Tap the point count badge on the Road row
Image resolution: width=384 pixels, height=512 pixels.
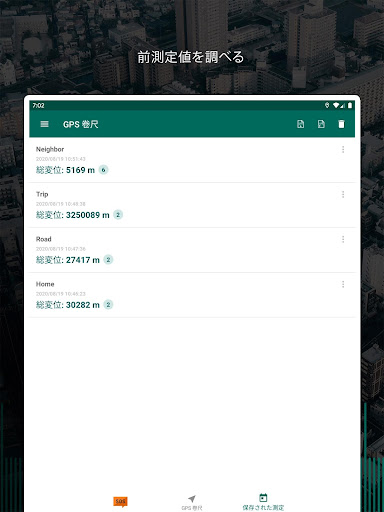[x=108, y=260]
